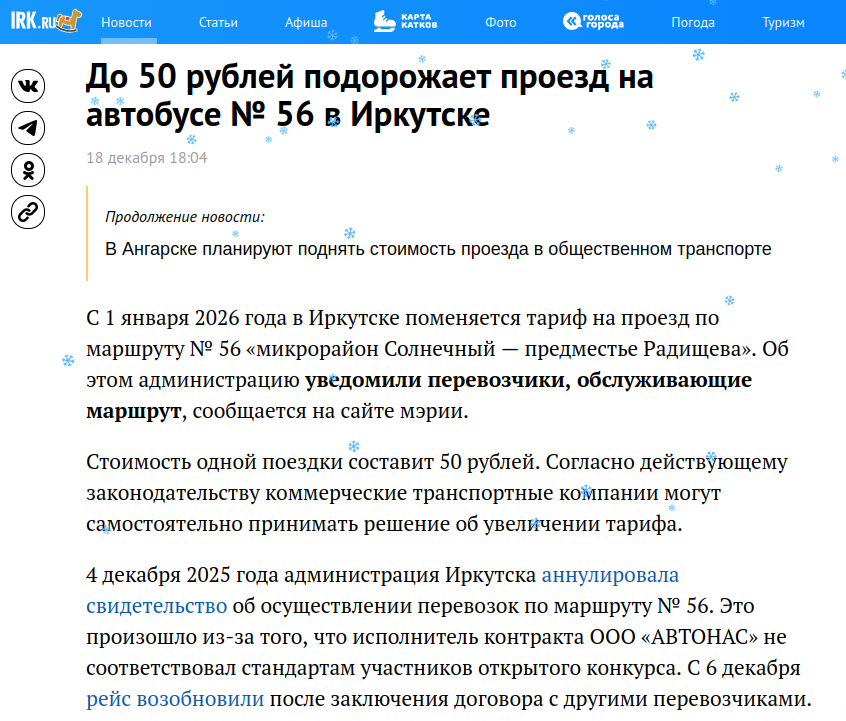Screen dimensions: 846x721
Task: Open the Погода section
Action: click(x=693, y=22)
